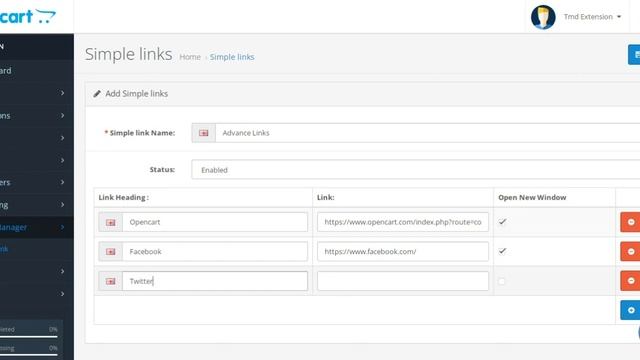Open the user avatar picture
The height and width of the screenshot is (360, 640).
[543, 17]
